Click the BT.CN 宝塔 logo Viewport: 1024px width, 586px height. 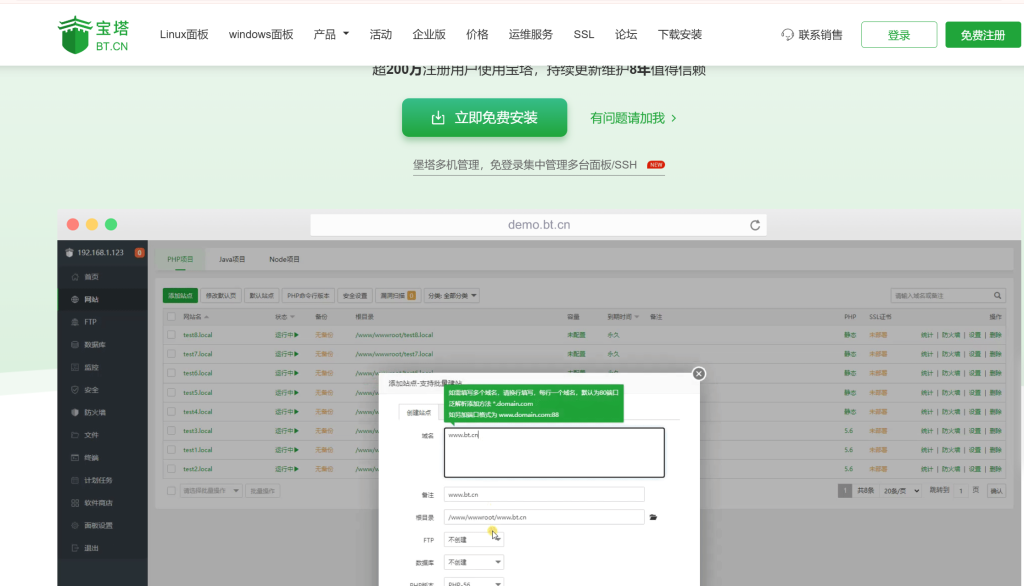[x=94, y=34]
